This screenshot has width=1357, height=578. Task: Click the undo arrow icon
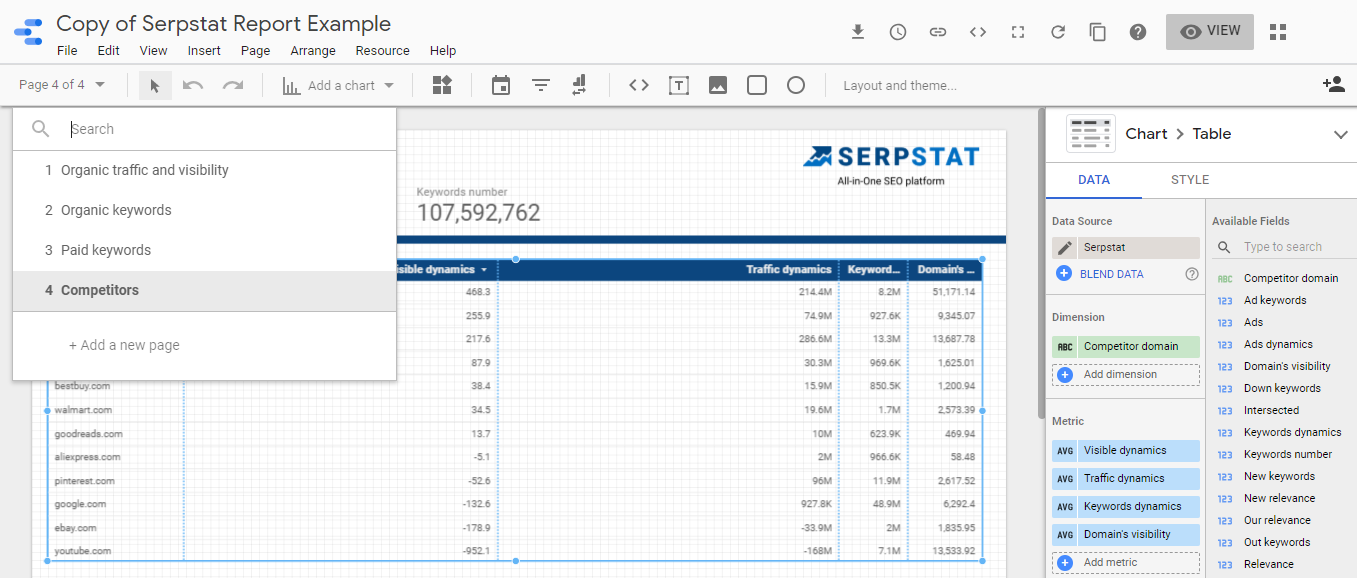click(x=193, y=85)
